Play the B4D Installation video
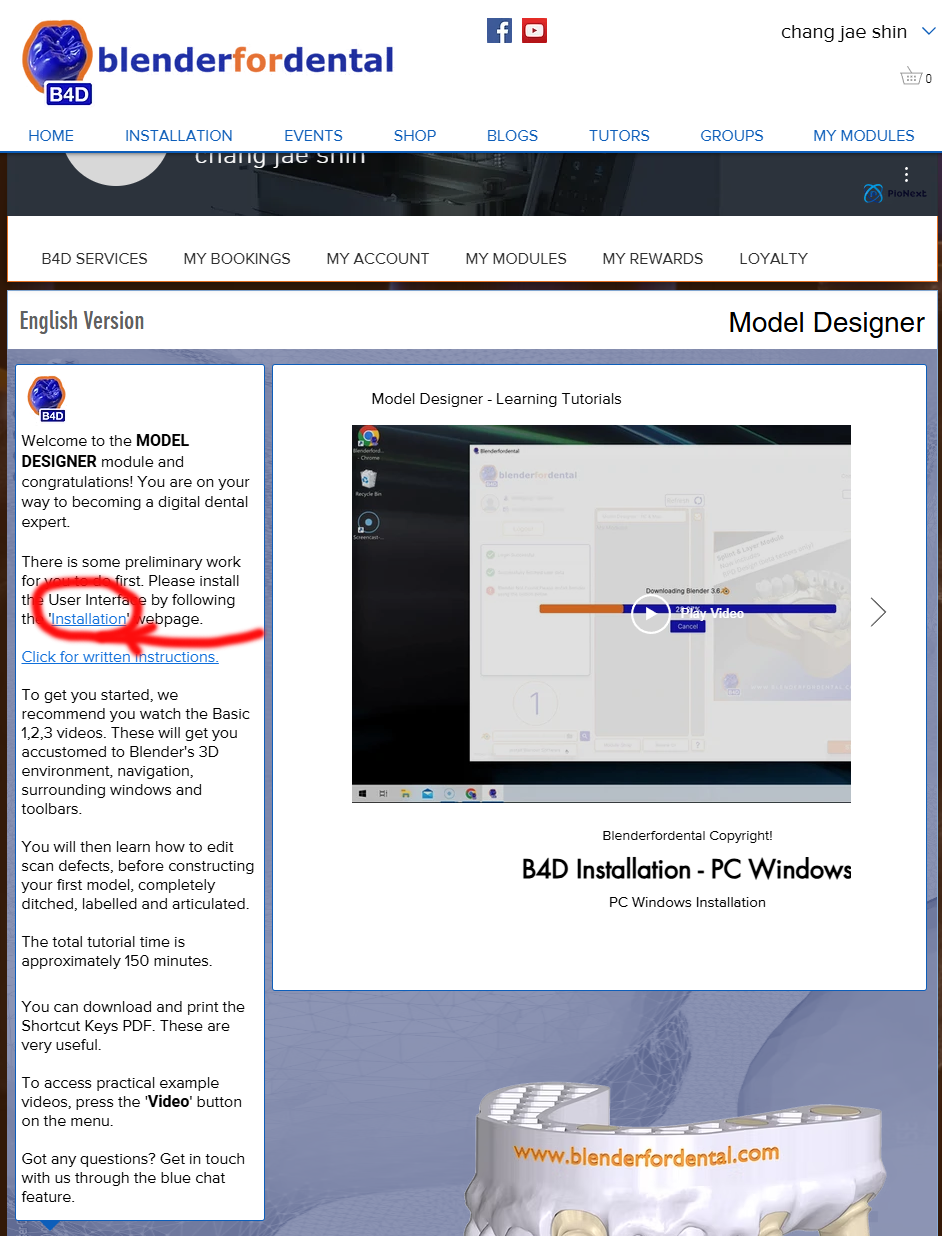Viewport: 942px width, 1236px height. (x=650, y=613)
